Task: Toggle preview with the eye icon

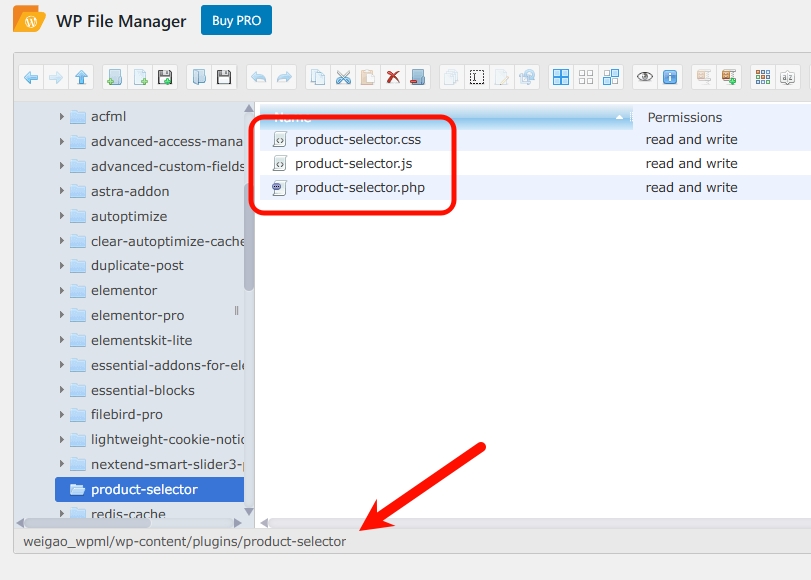Action: [x=644, y=78]
